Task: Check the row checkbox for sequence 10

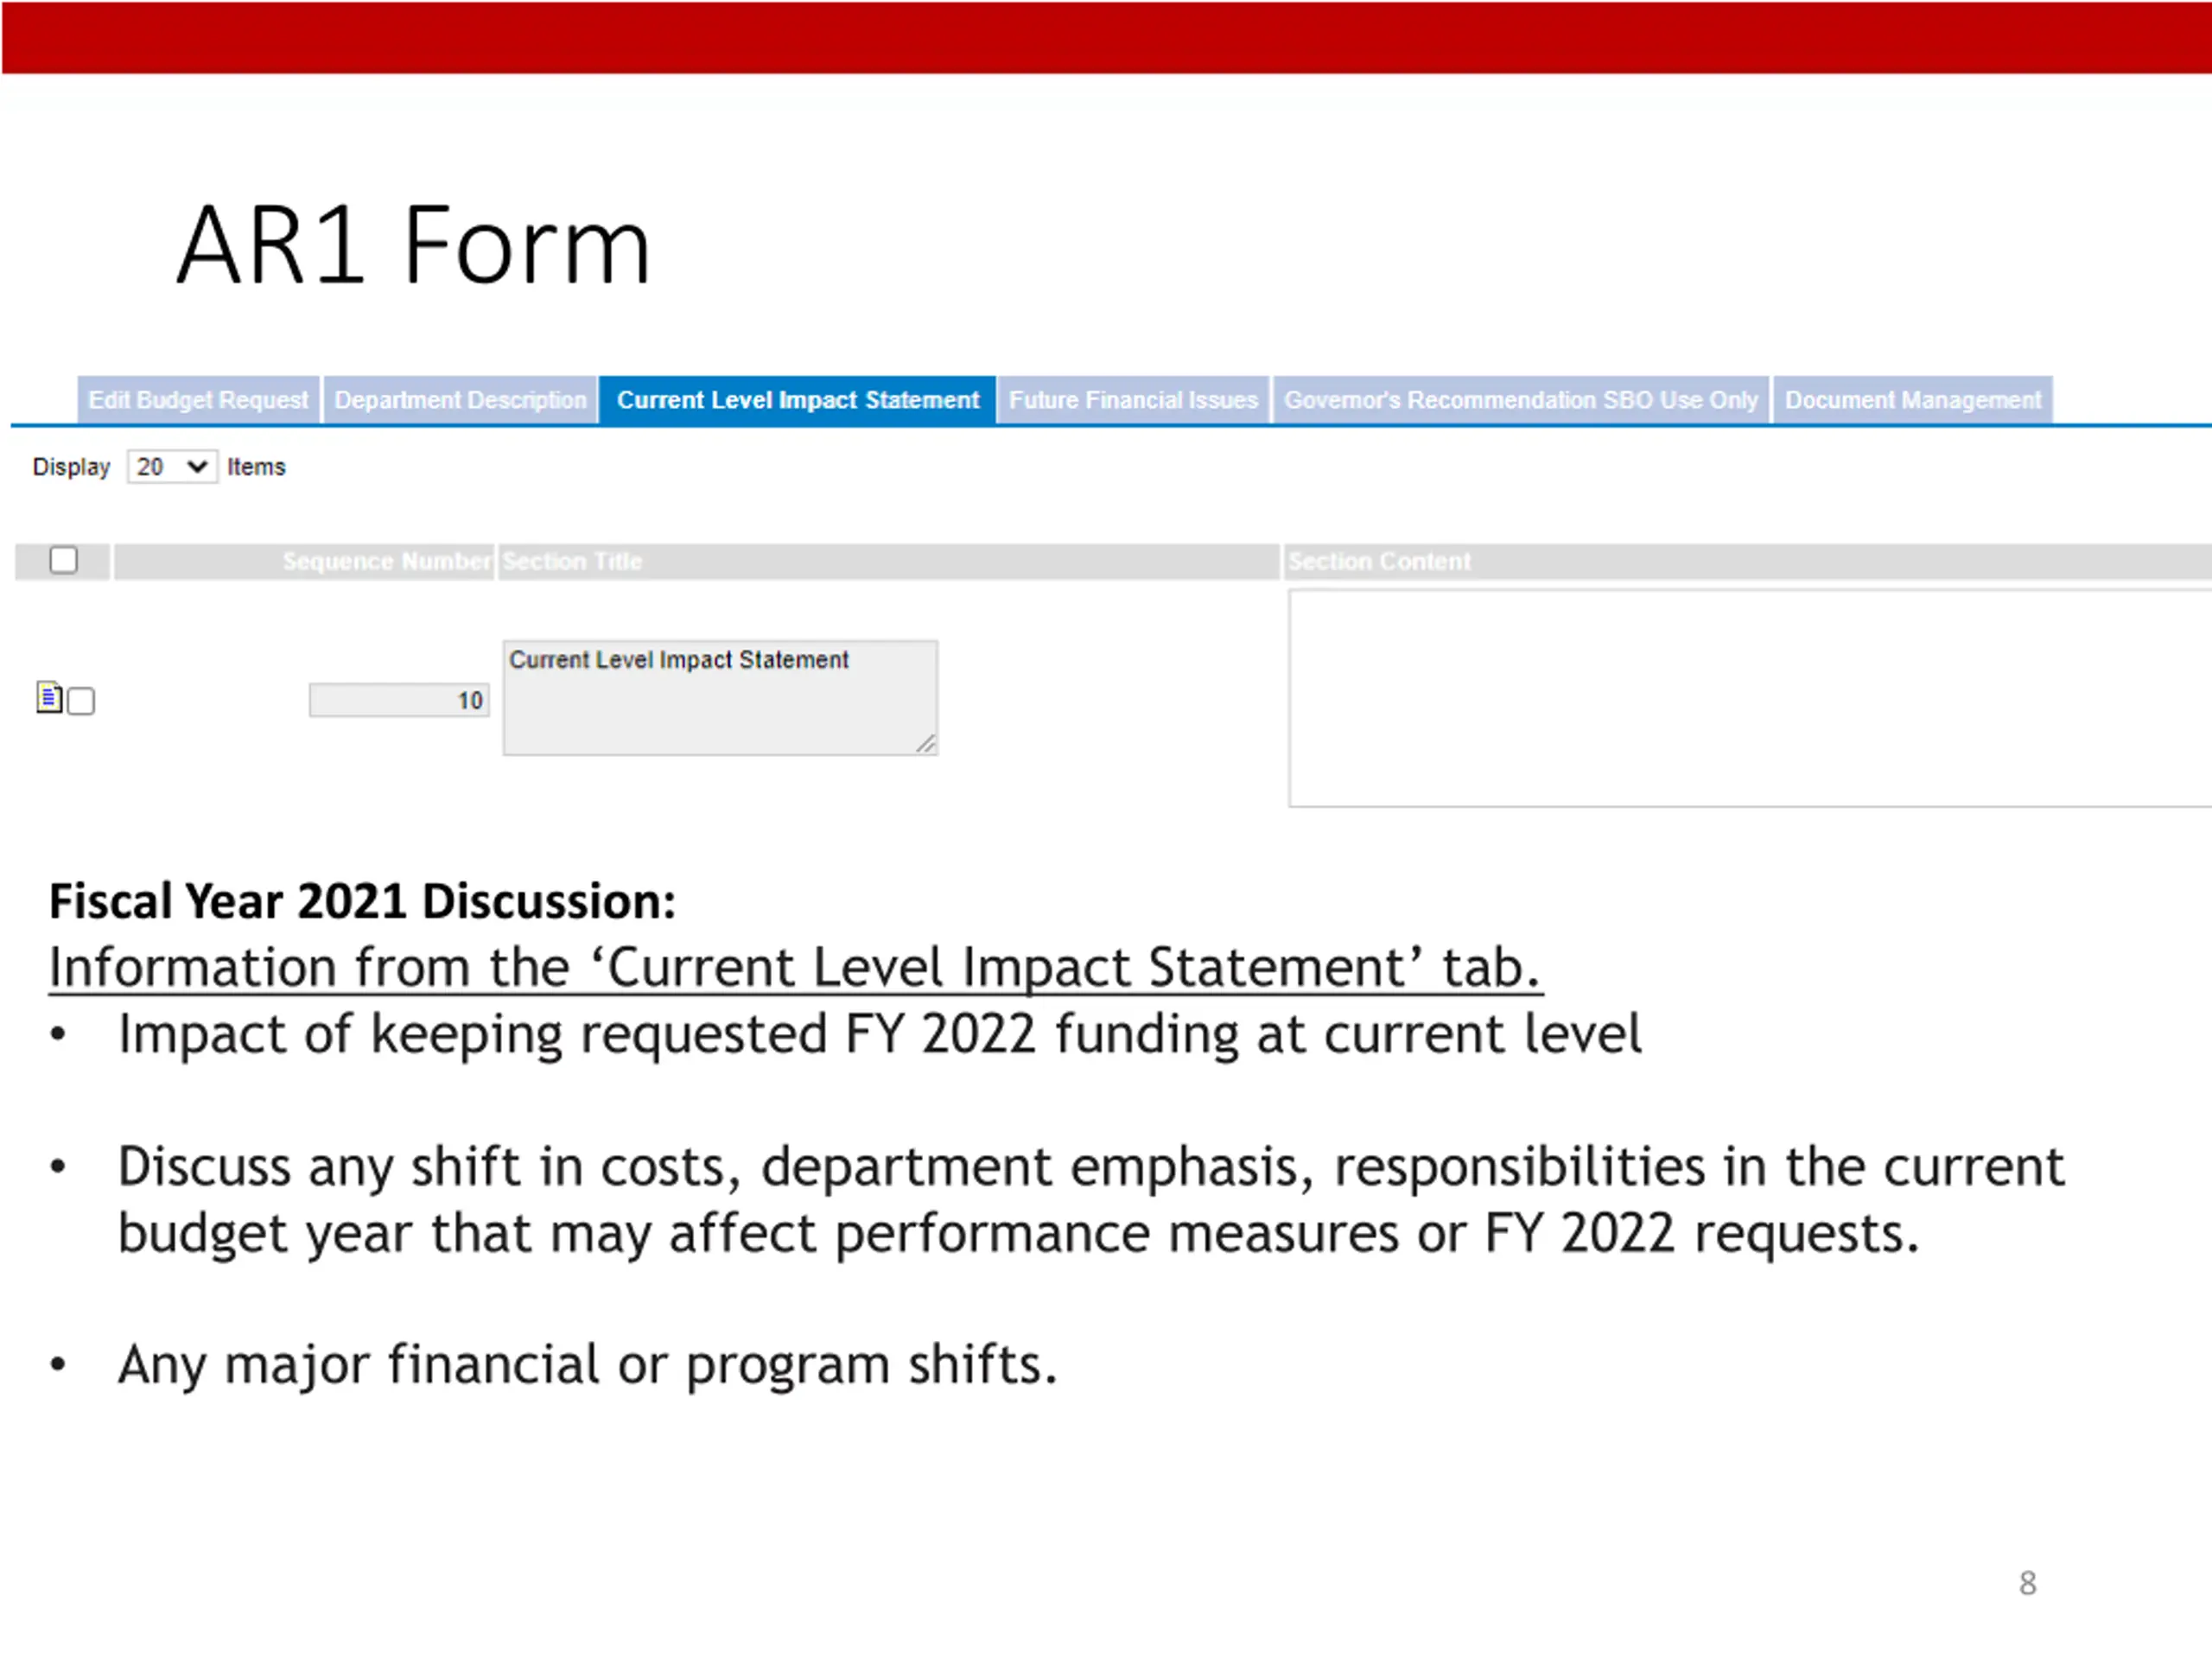Action: click(81, 701)
